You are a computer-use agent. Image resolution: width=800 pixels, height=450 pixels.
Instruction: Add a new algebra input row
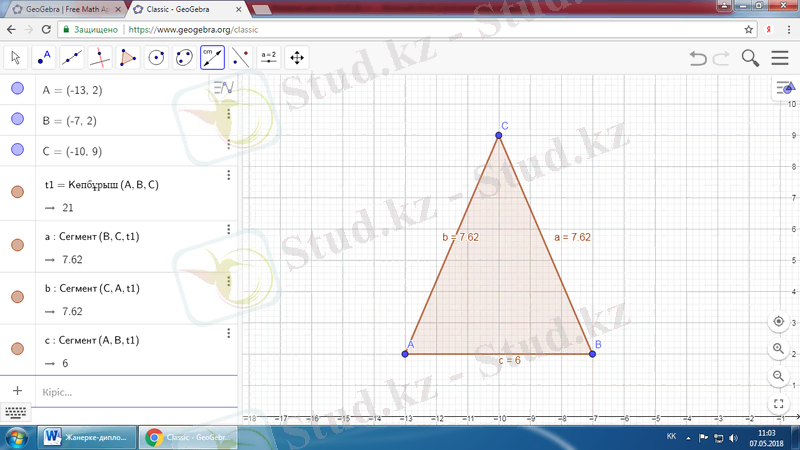tap(17, 391)
